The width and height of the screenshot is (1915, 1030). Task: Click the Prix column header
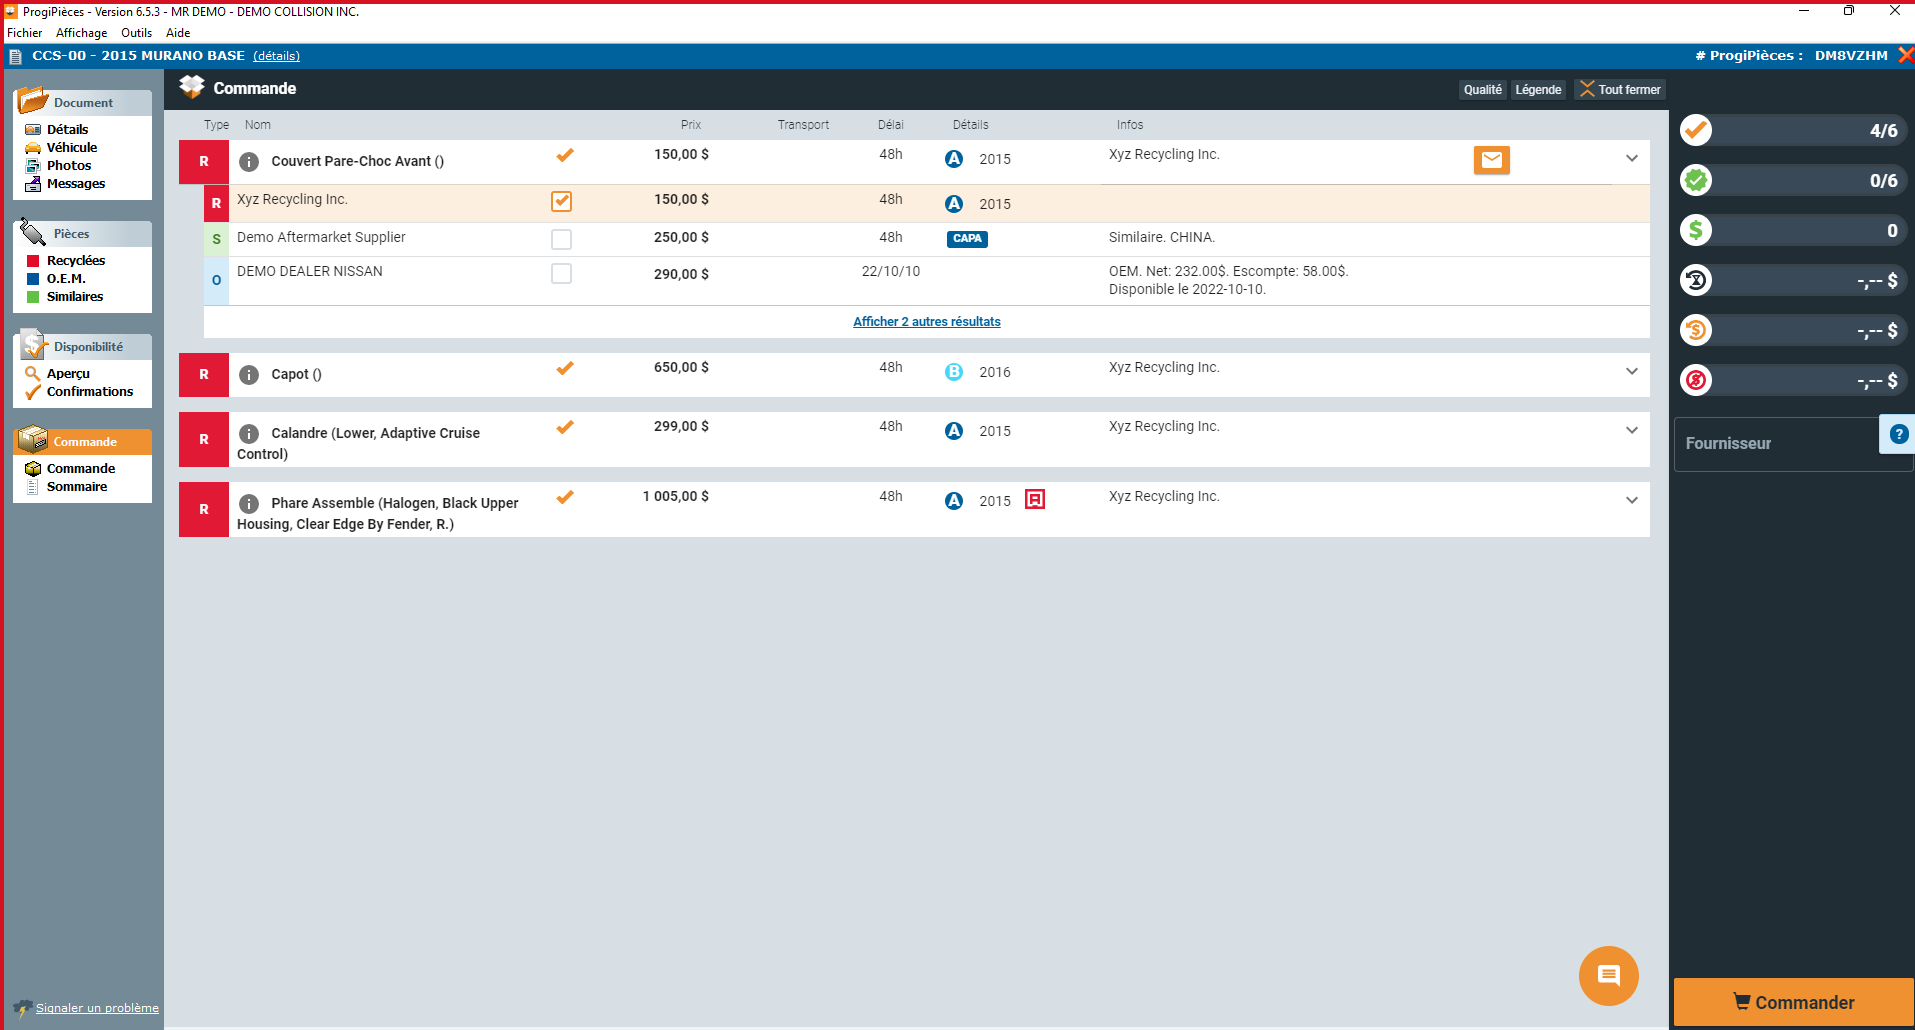[x=691, y=125]
